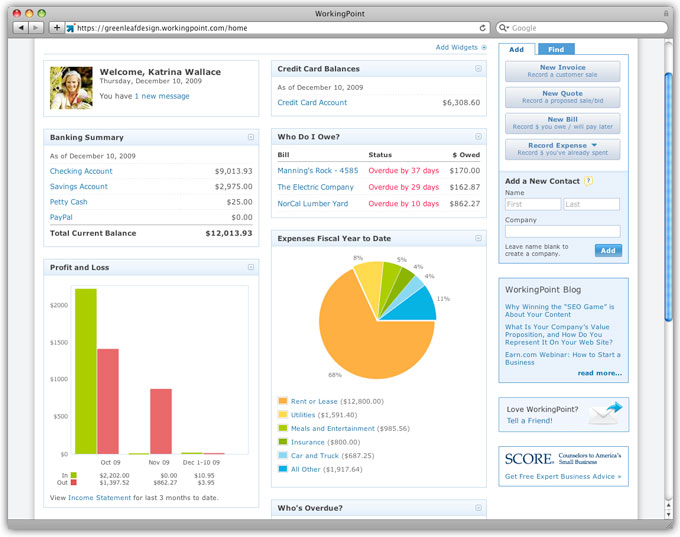Open the NorCal Lumber Yard bill
Viewport: 680px width, 537px height.
coord(313,203)
